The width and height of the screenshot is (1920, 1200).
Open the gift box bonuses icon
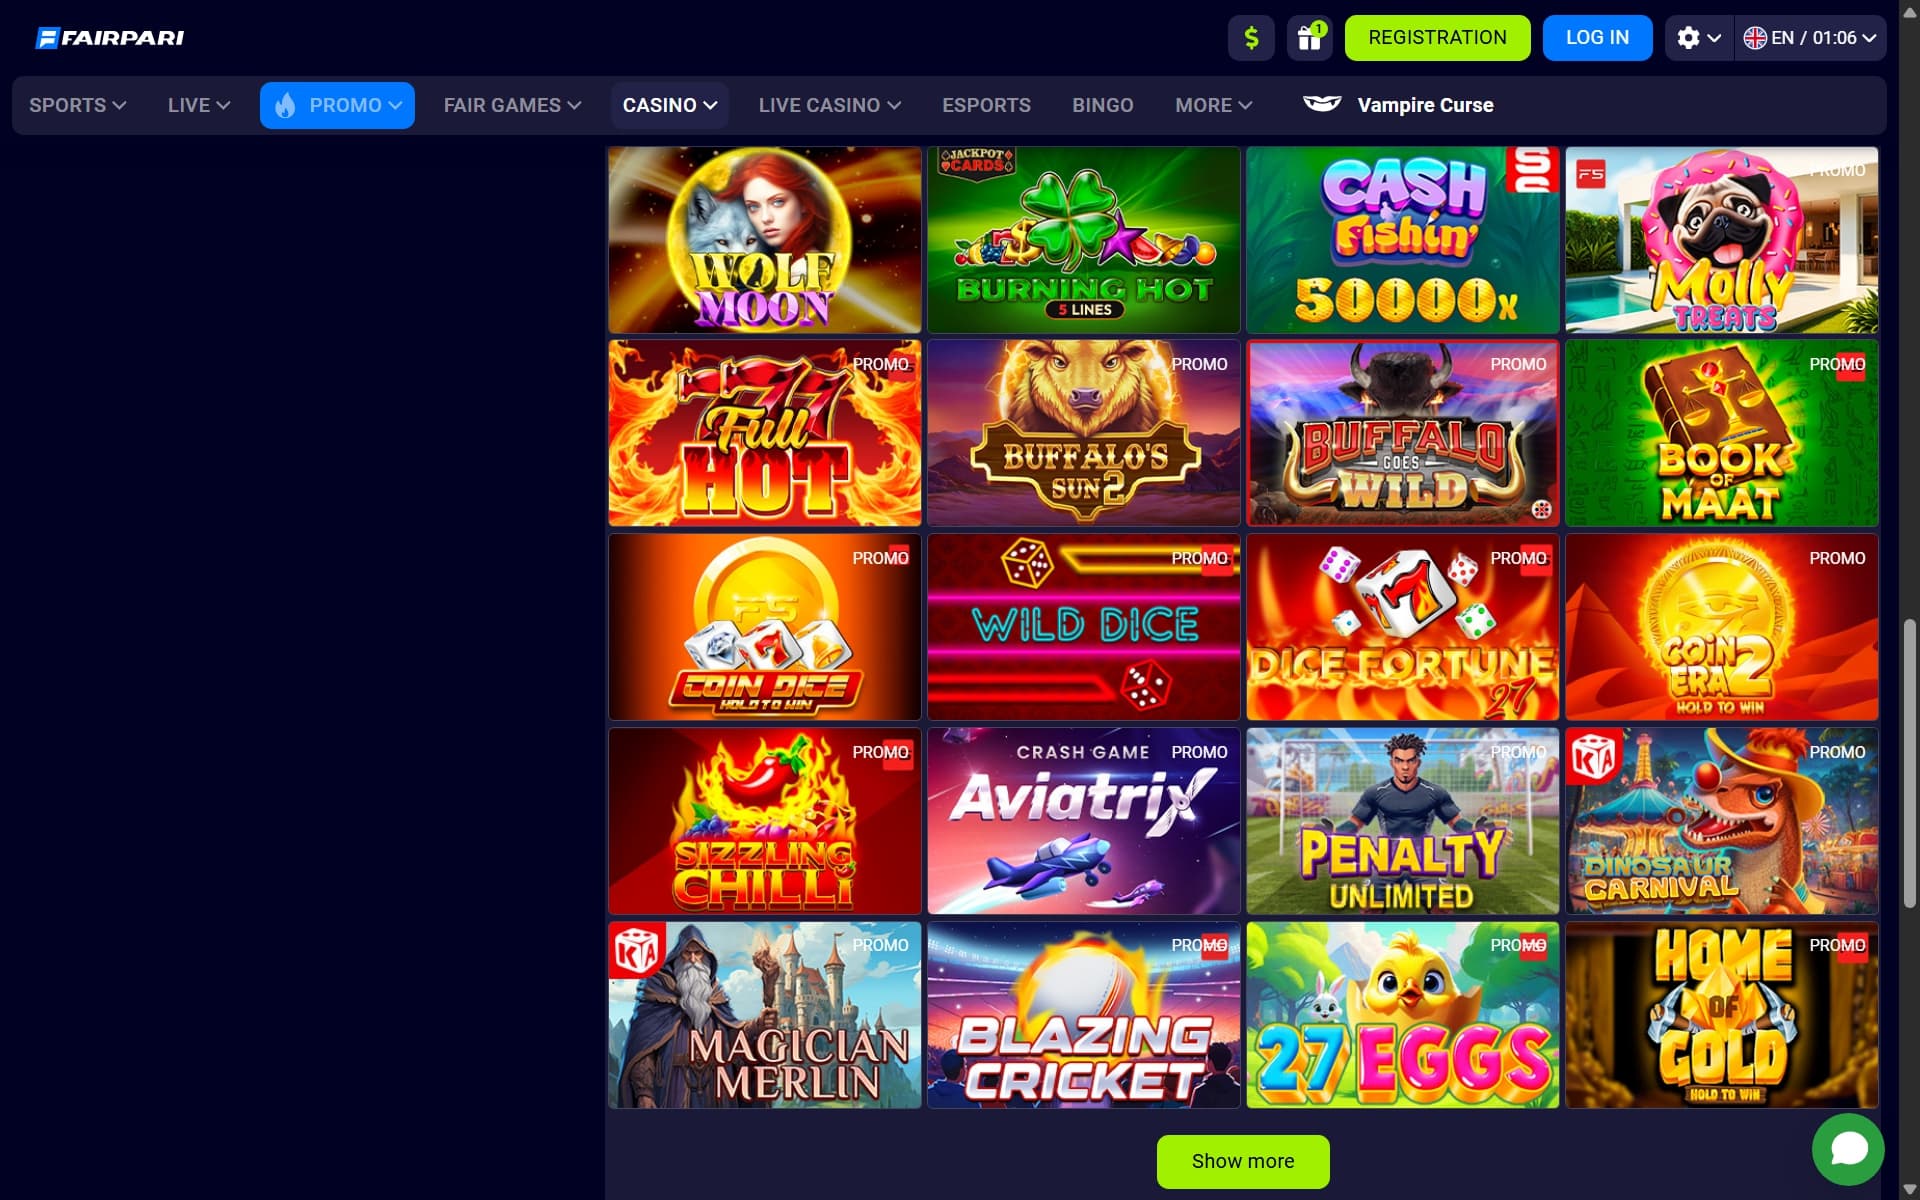pos(1309,38)
